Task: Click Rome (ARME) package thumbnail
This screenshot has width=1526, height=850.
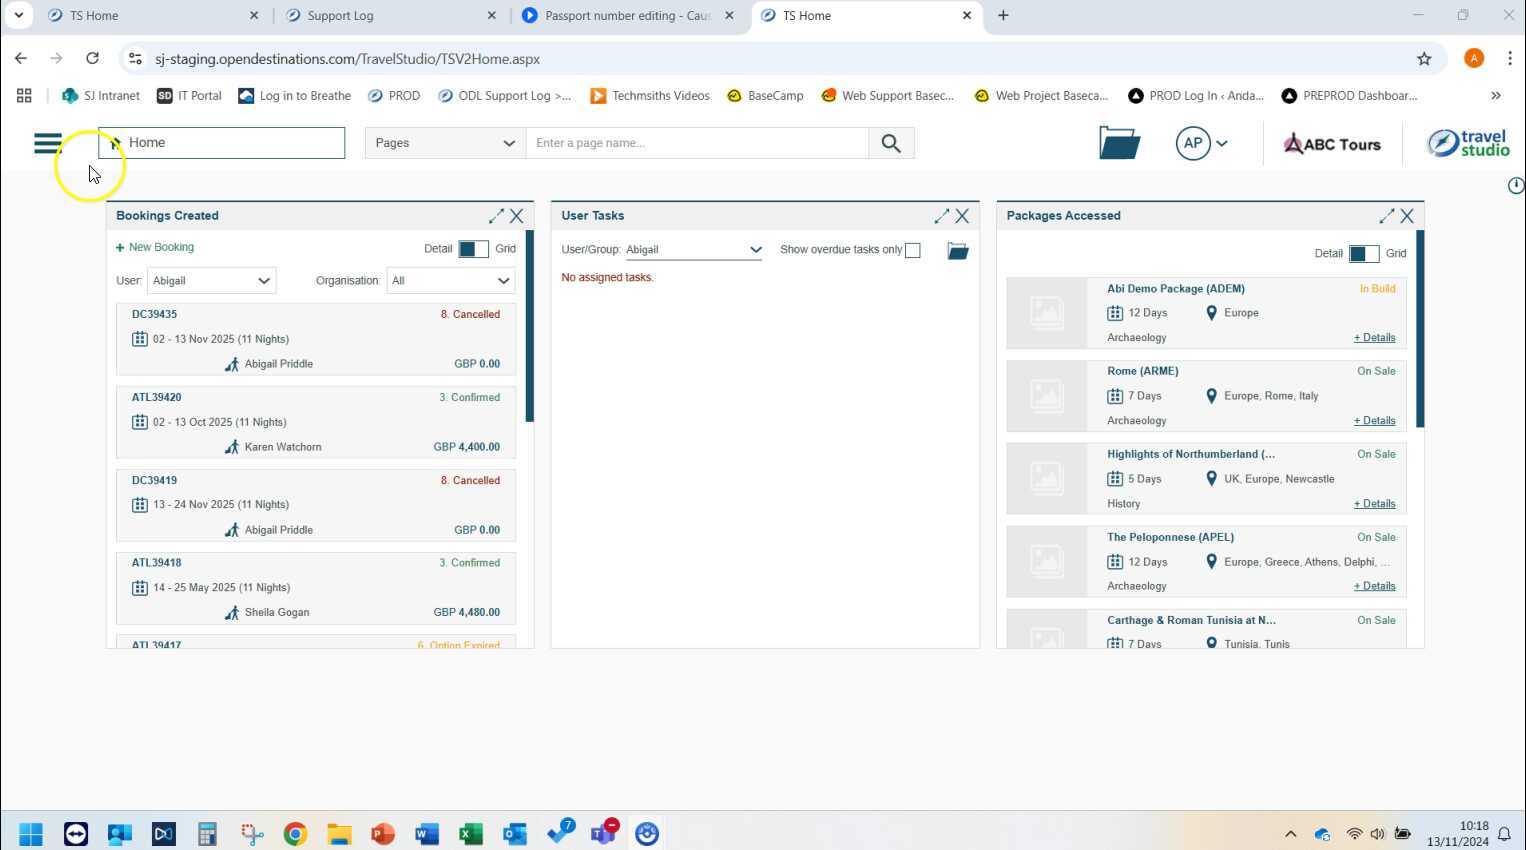Action: click(1046, 396)
